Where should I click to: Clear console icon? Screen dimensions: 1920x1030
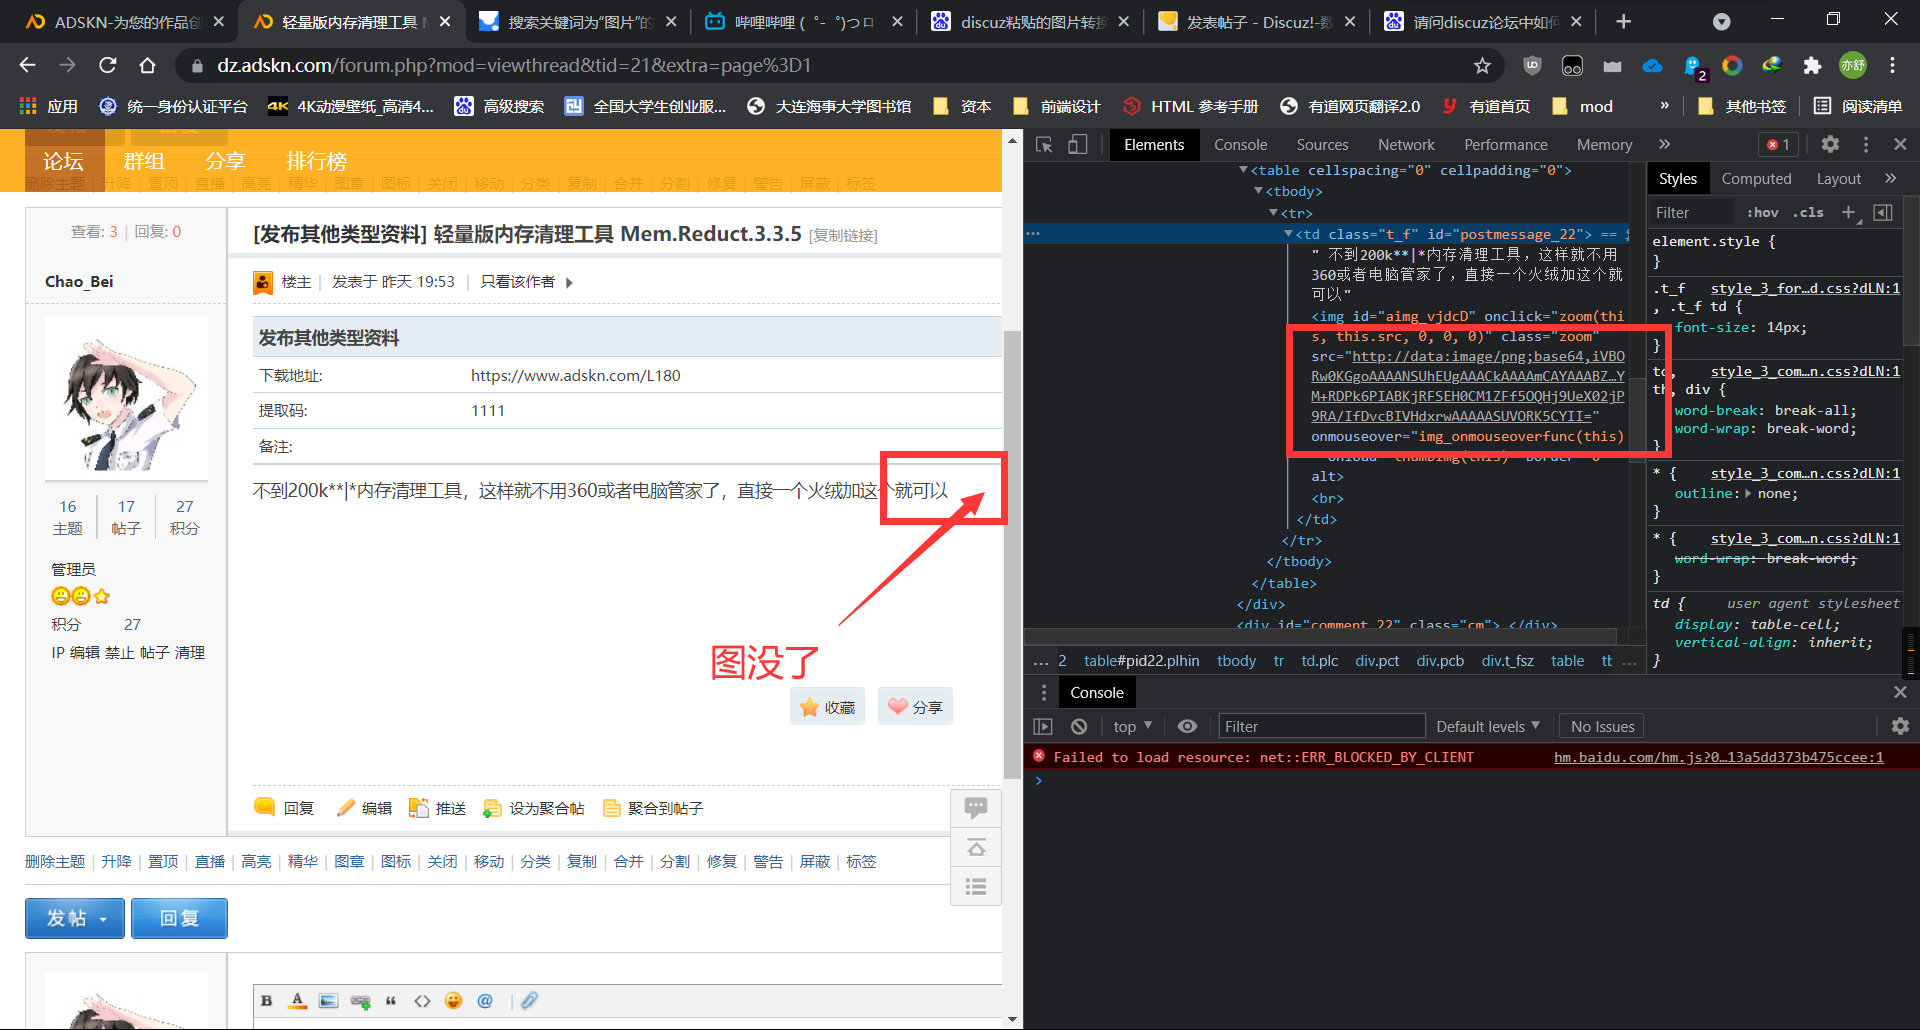click(1079, 727)
